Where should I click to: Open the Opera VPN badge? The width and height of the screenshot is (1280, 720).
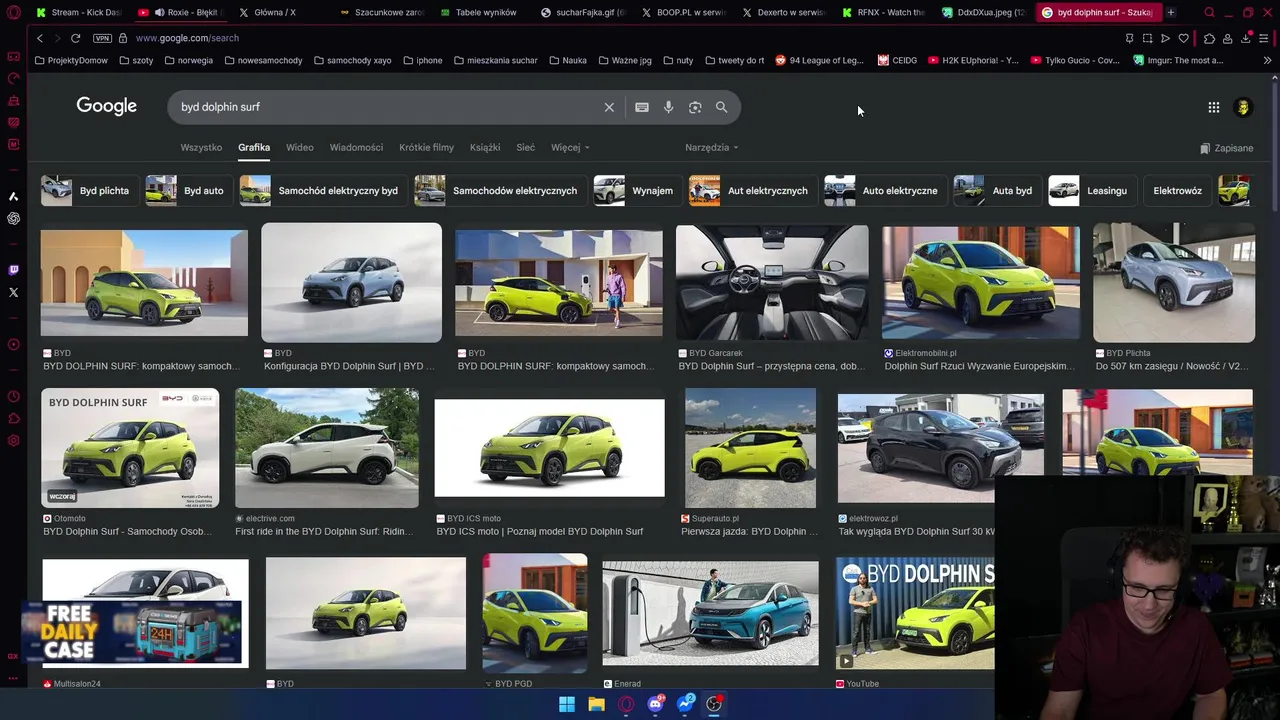coord(102,38)
